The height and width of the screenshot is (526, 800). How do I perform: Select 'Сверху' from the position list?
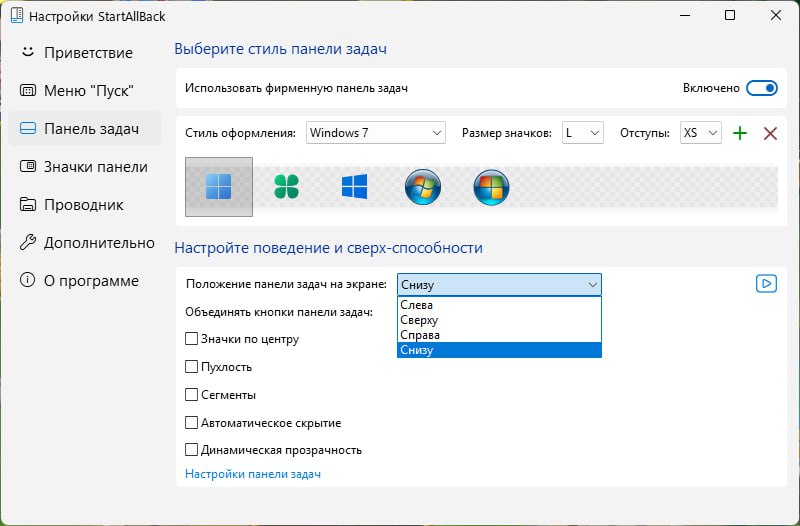[x=419, y=320]
